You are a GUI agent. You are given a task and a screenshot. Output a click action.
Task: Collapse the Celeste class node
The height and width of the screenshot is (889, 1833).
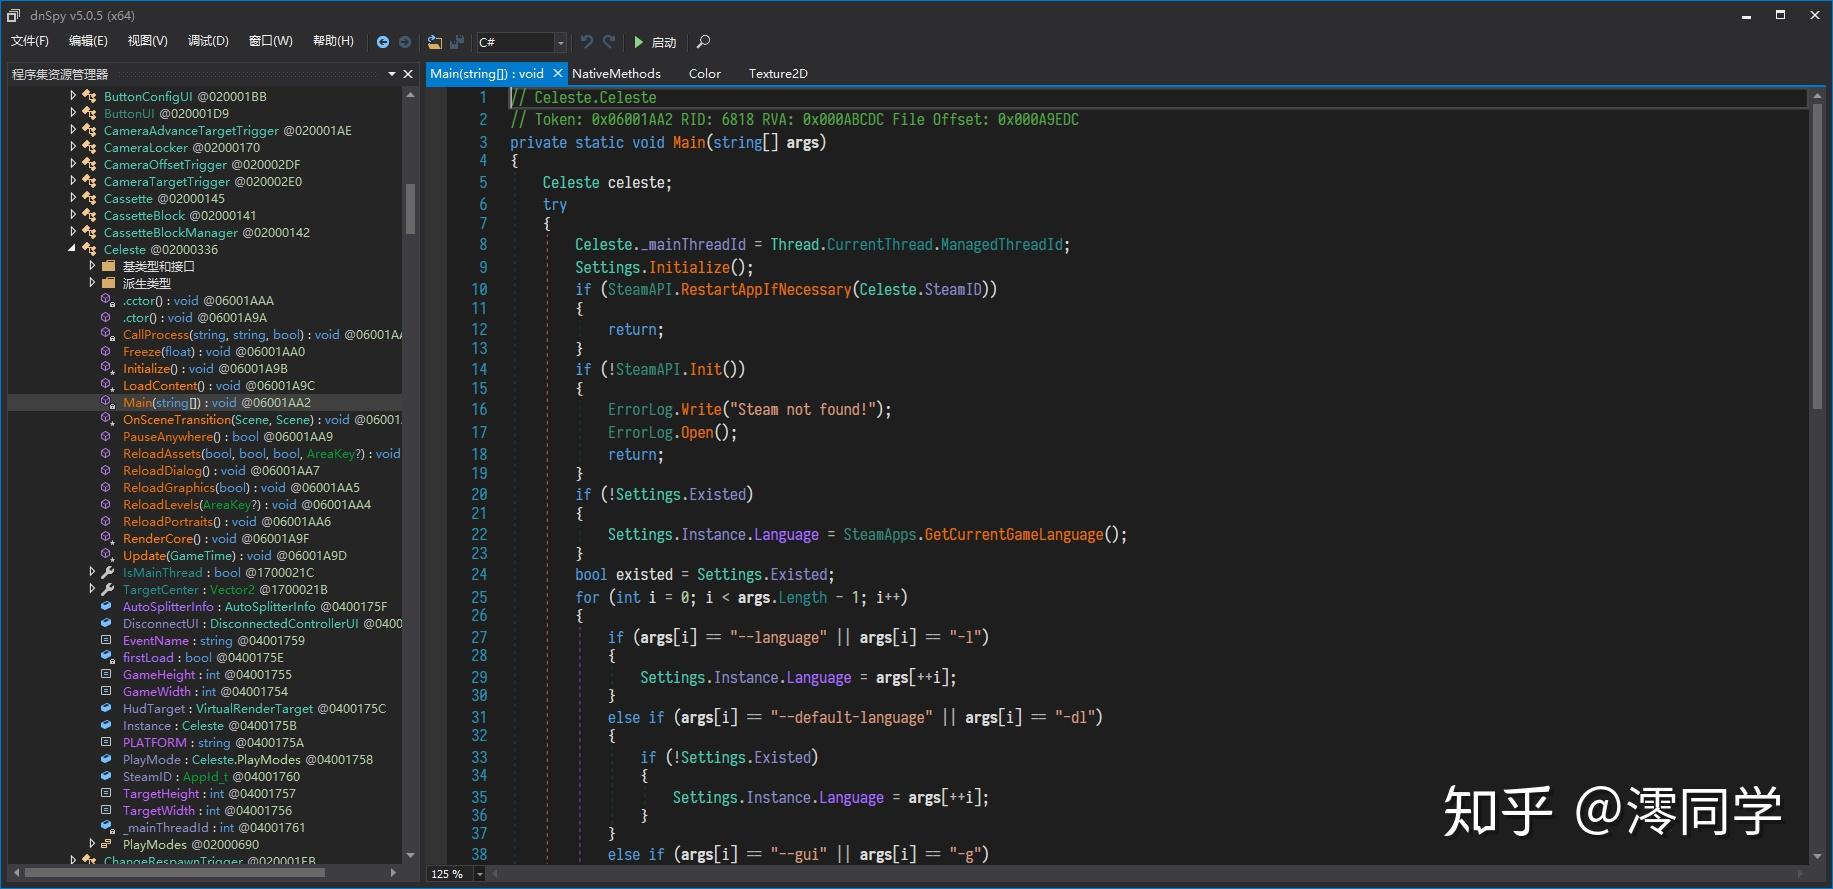(x=72, y=249)
